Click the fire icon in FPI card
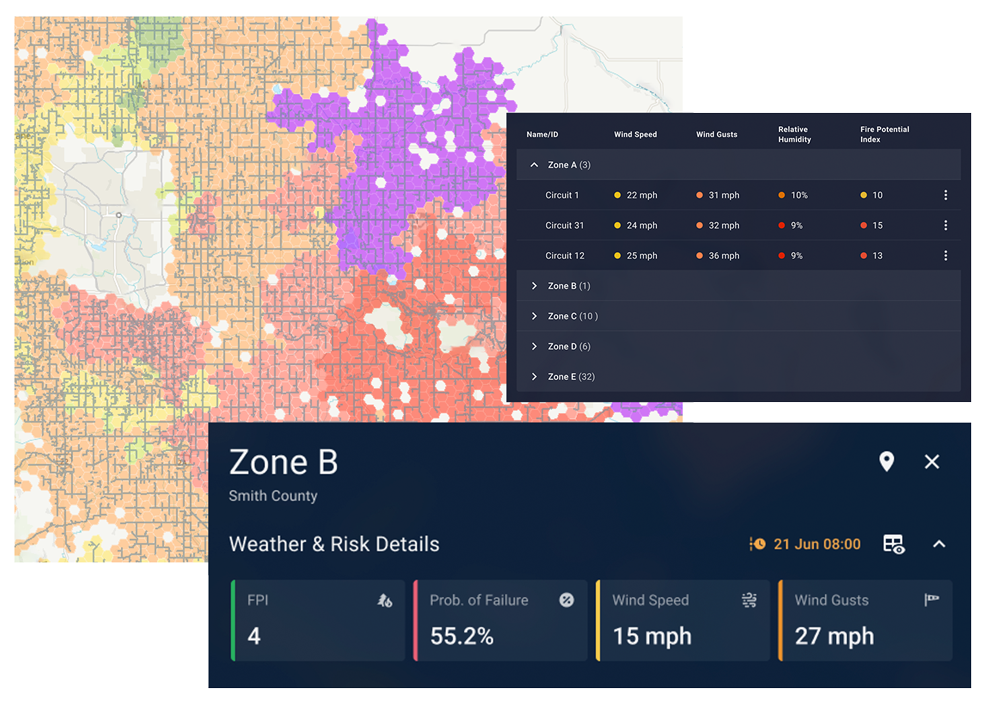Viewport: 1000px width, 727px height. coord(384,600)
